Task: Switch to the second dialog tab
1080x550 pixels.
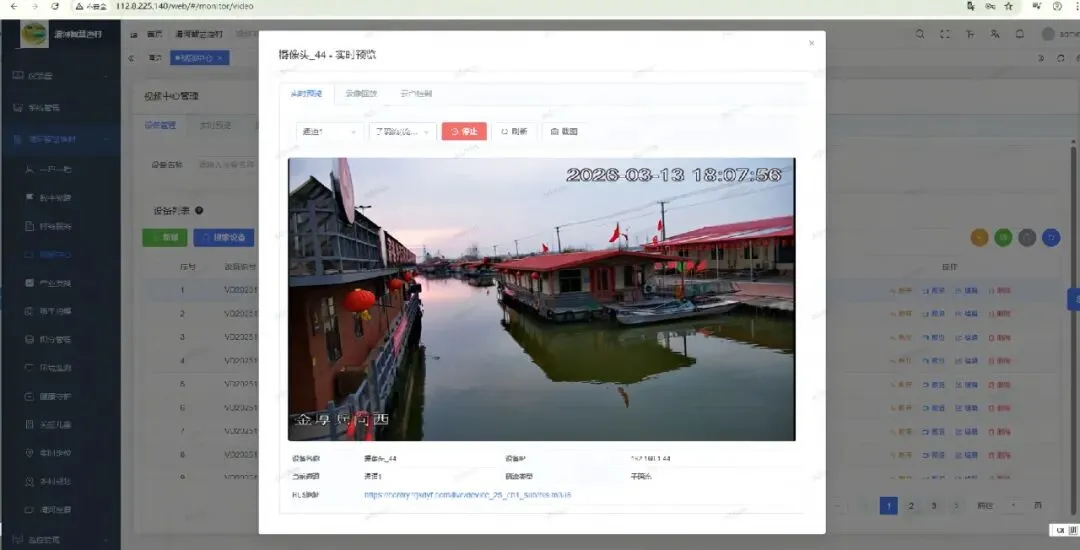Action: 361,94
